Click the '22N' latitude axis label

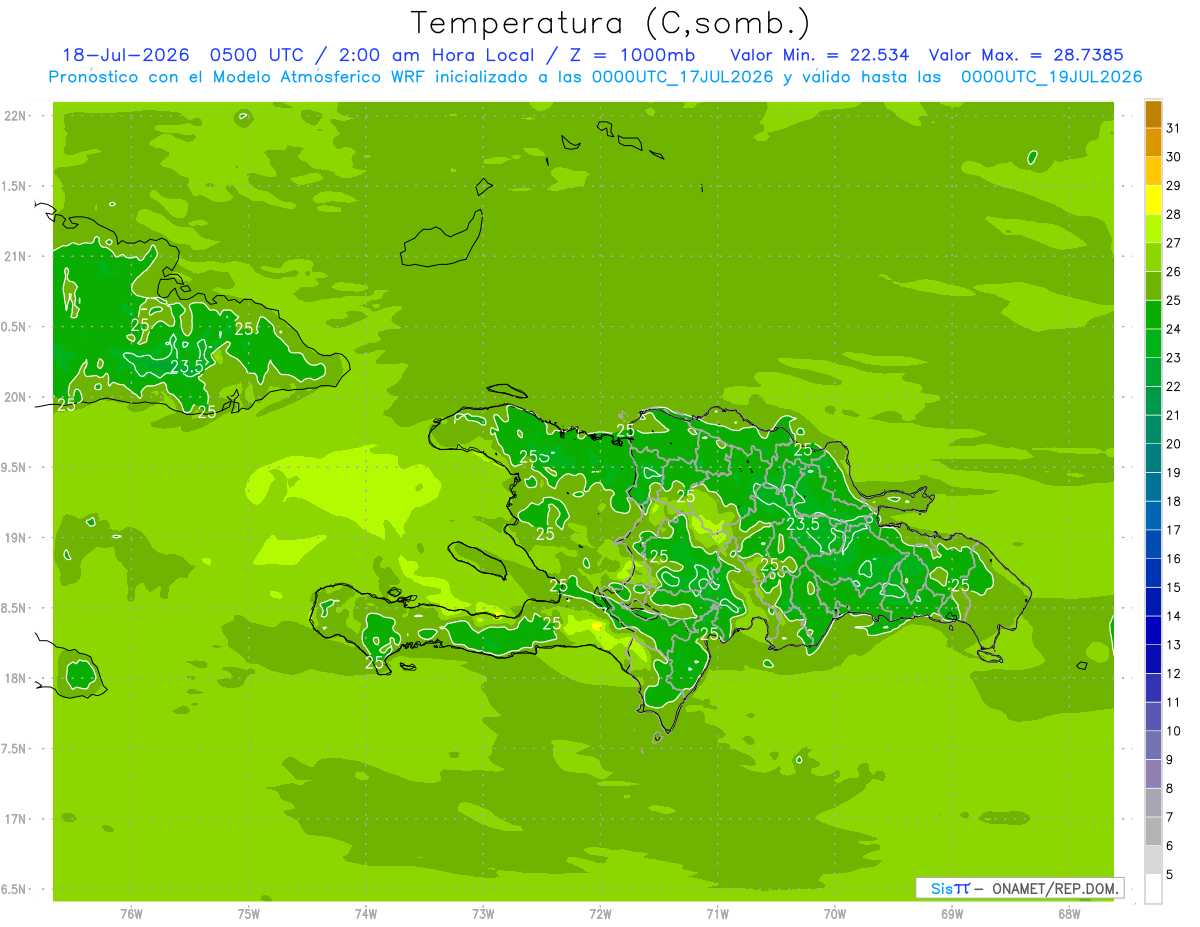click(15, 116)
